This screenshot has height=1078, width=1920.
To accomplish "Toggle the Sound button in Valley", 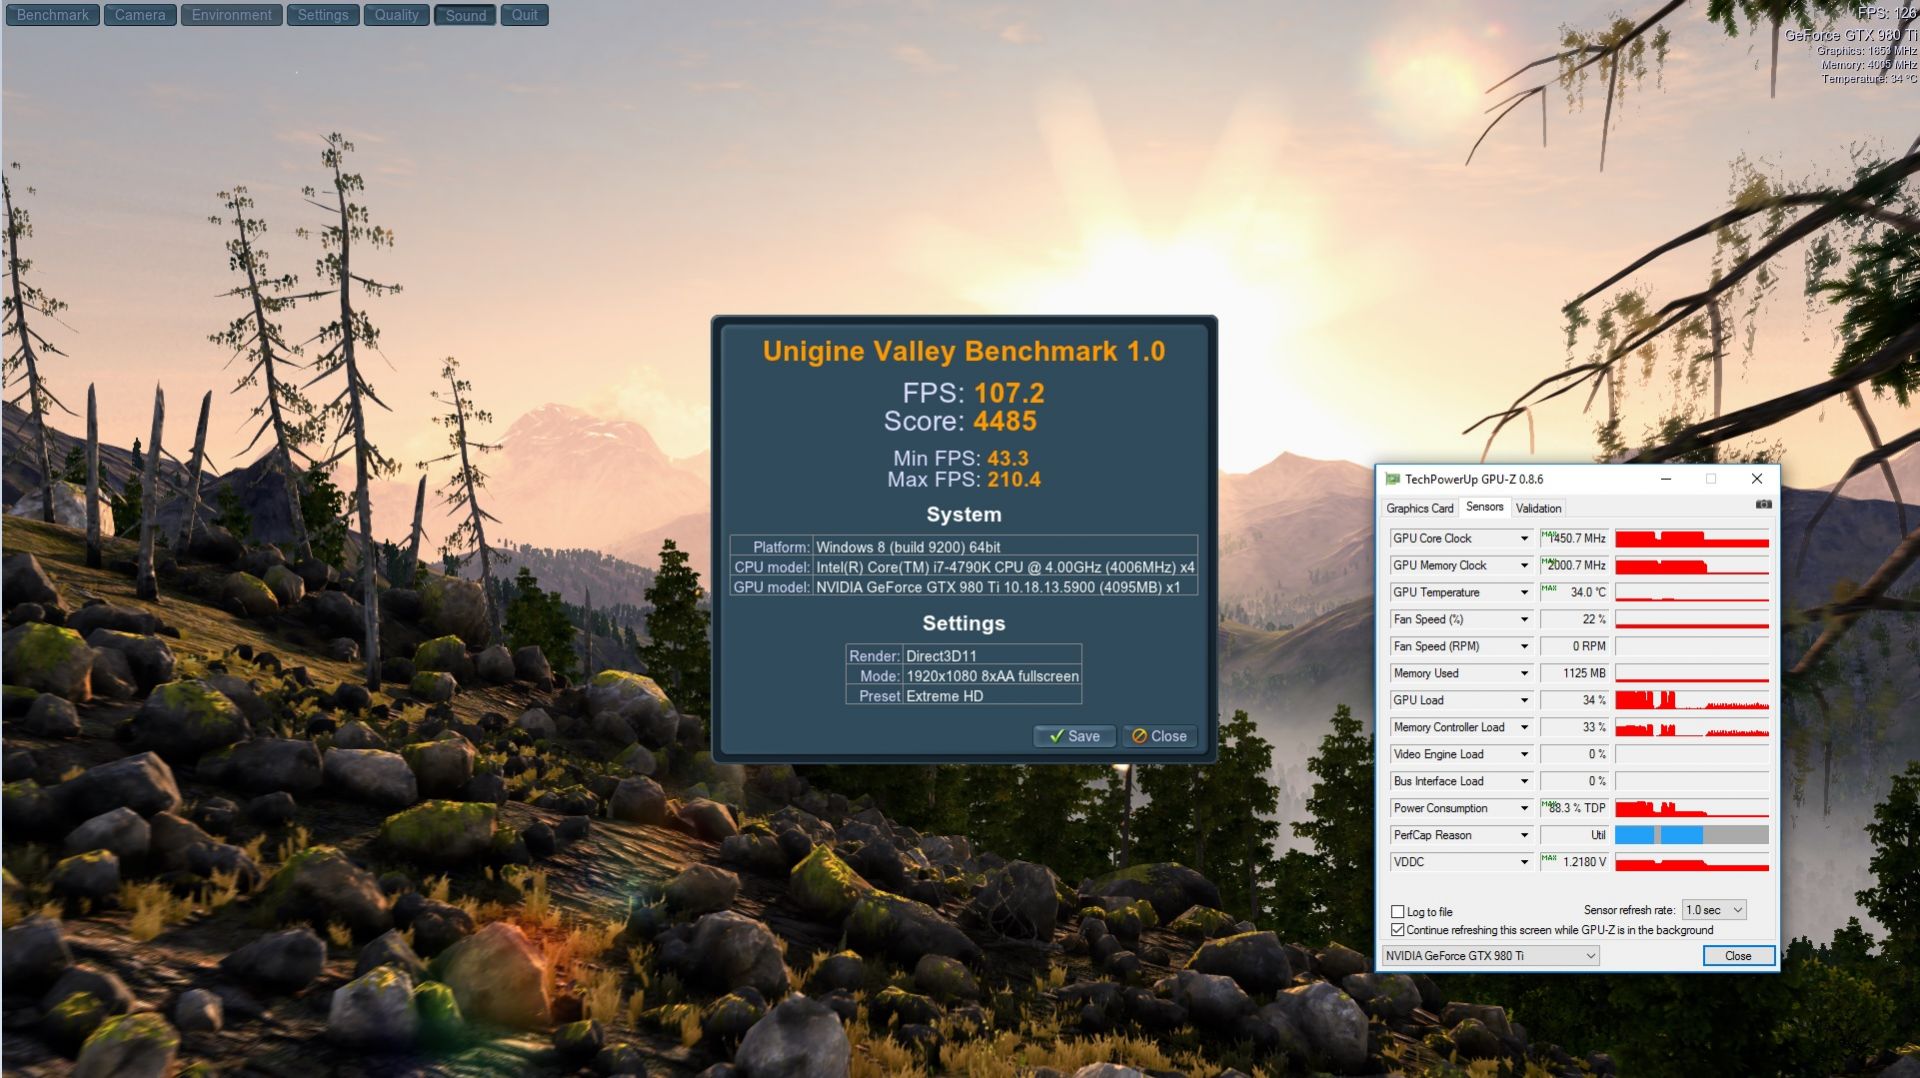I will [x=465, y=15].
